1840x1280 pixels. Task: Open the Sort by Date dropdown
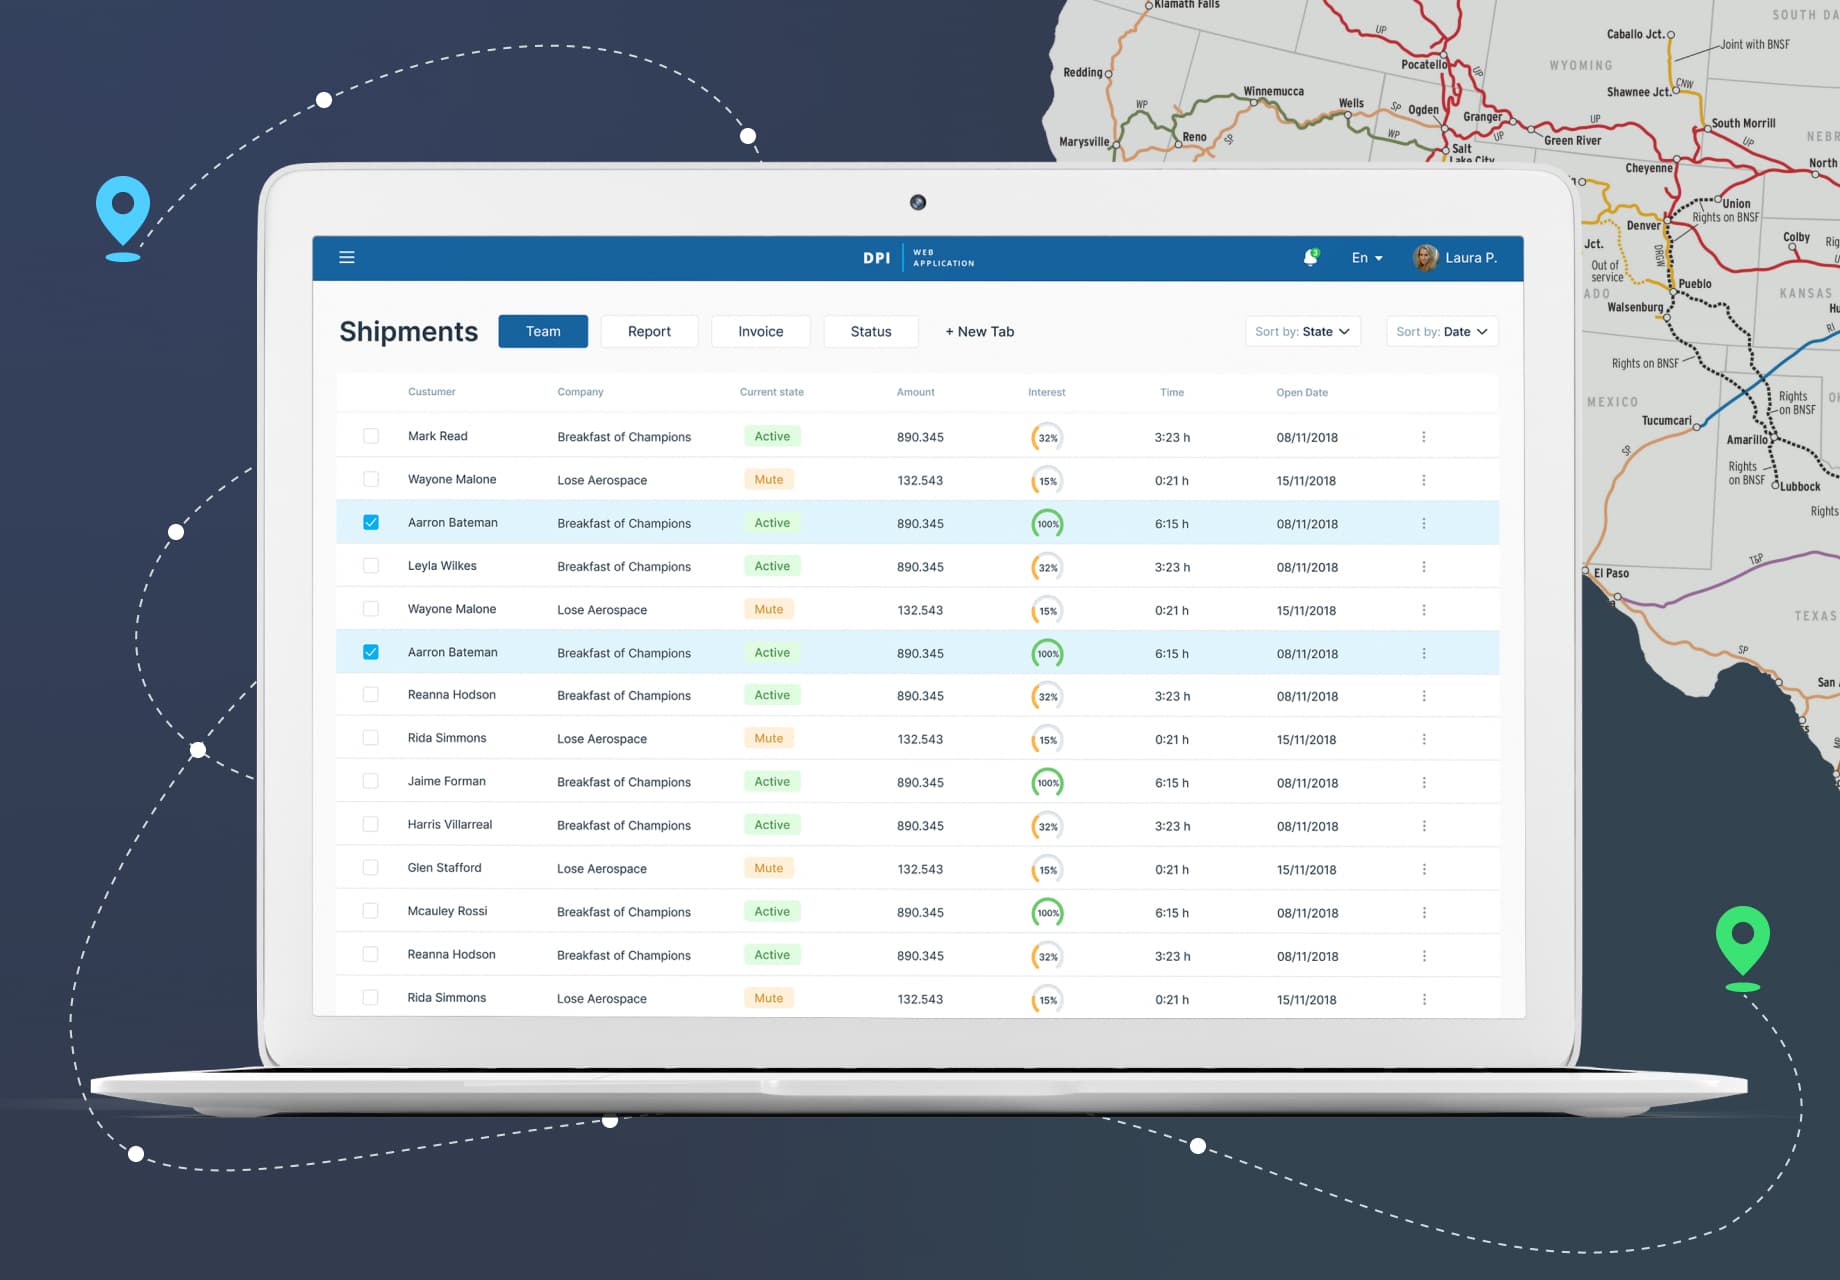(x=1441, y=331)
